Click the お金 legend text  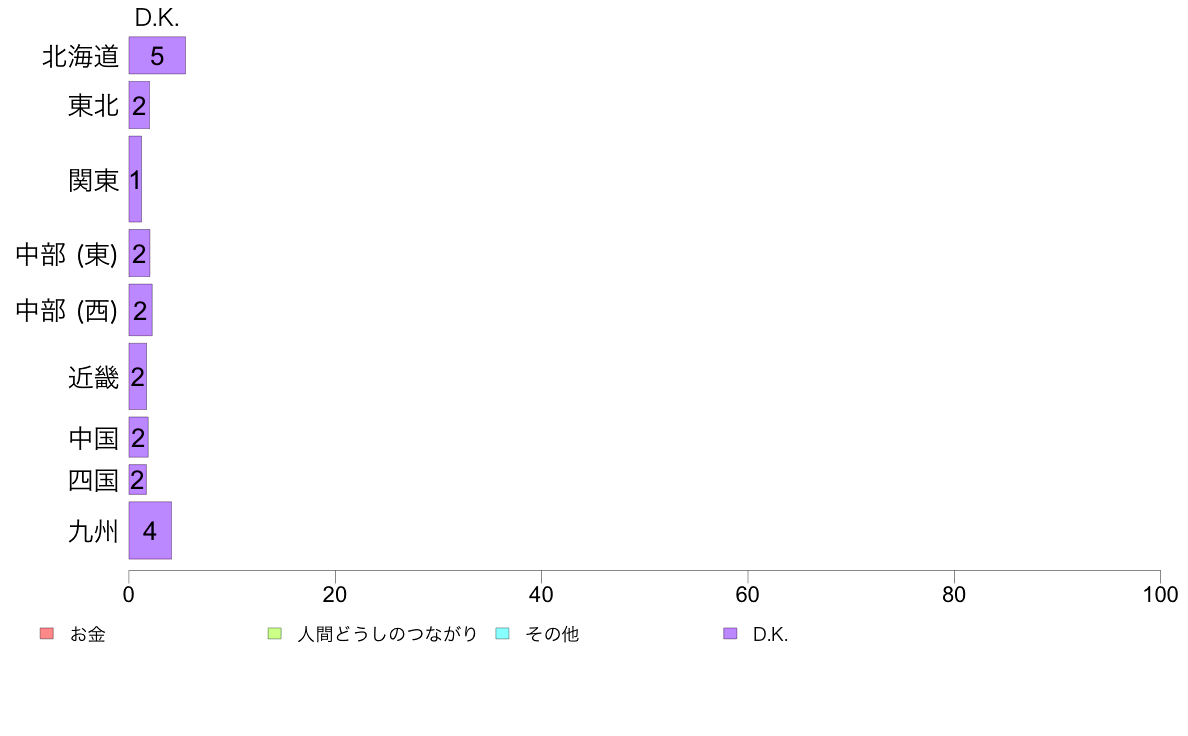coord(87,634)
